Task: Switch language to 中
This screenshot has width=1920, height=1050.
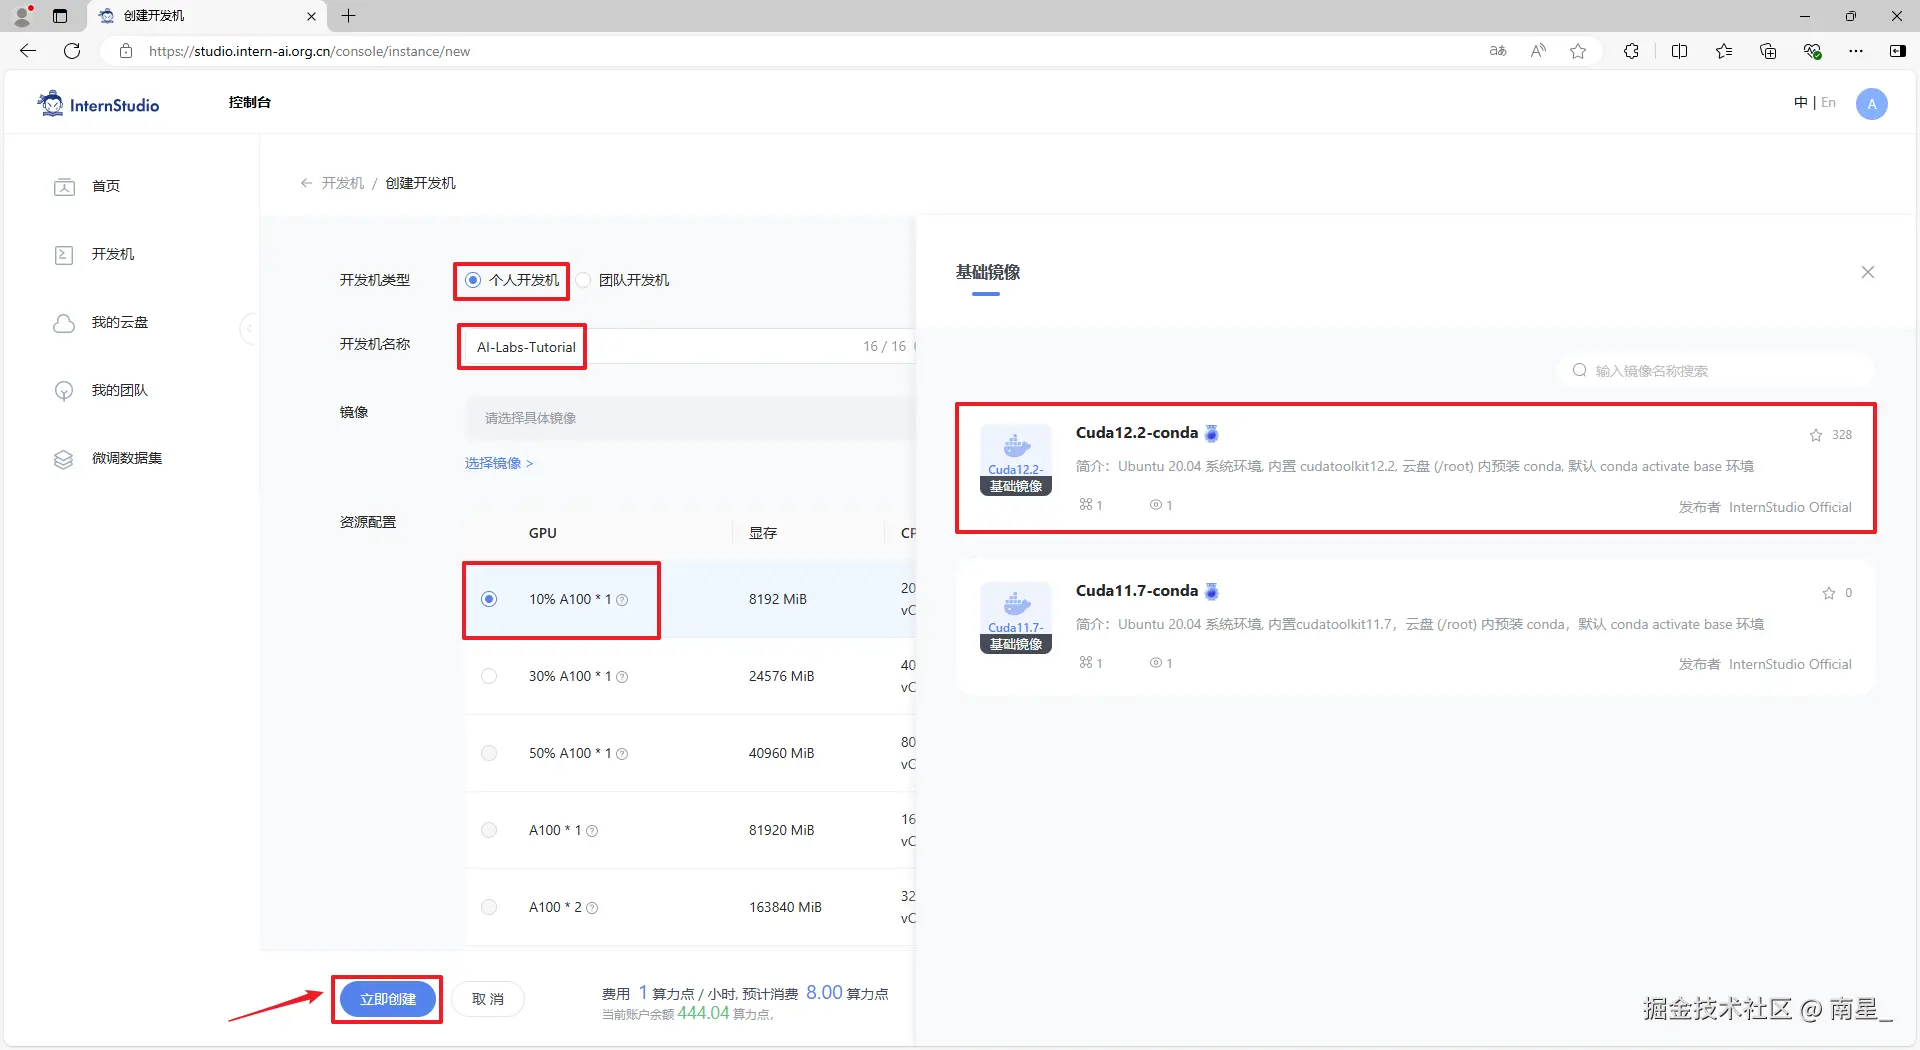Action: [1801, 102]
